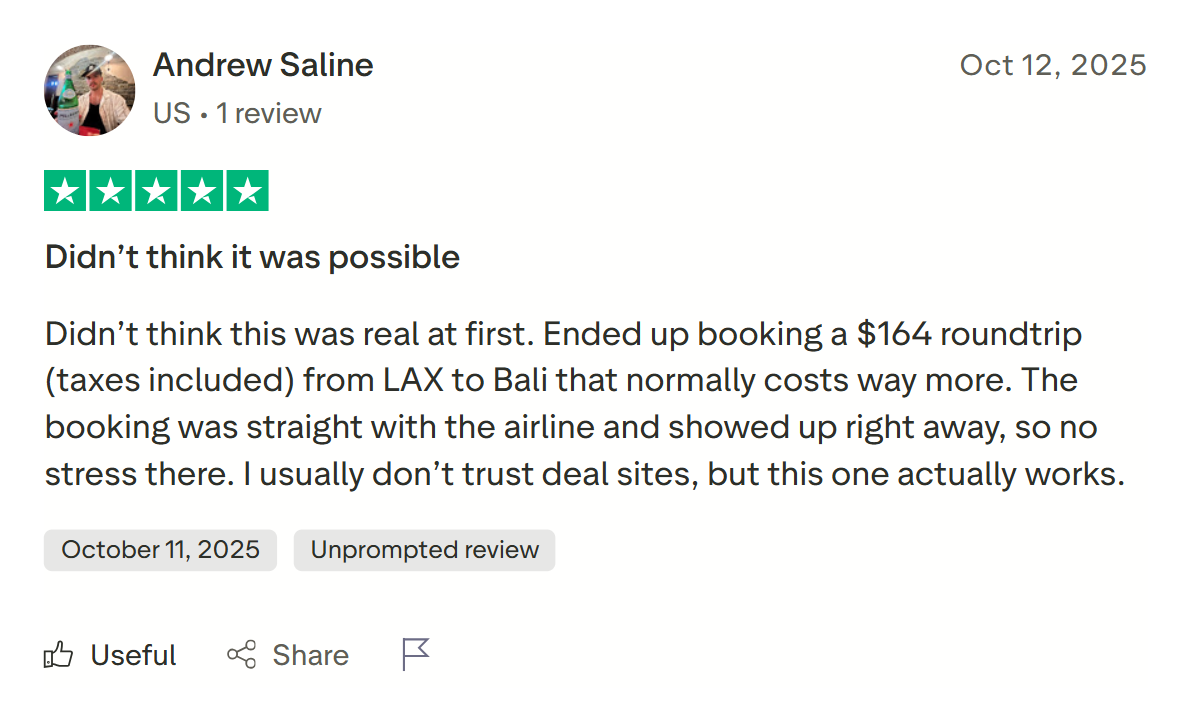This screenshot has height=725, width=1179.
Task: Click the "1 review" count text
Action: 269,113
